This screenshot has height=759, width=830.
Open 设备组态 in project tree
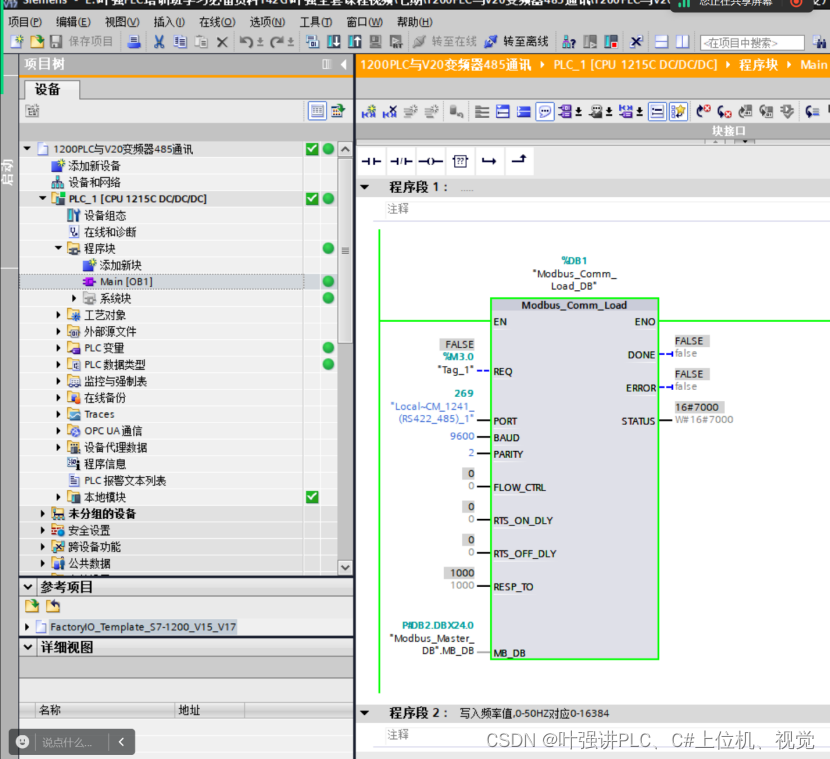point(105,215)
